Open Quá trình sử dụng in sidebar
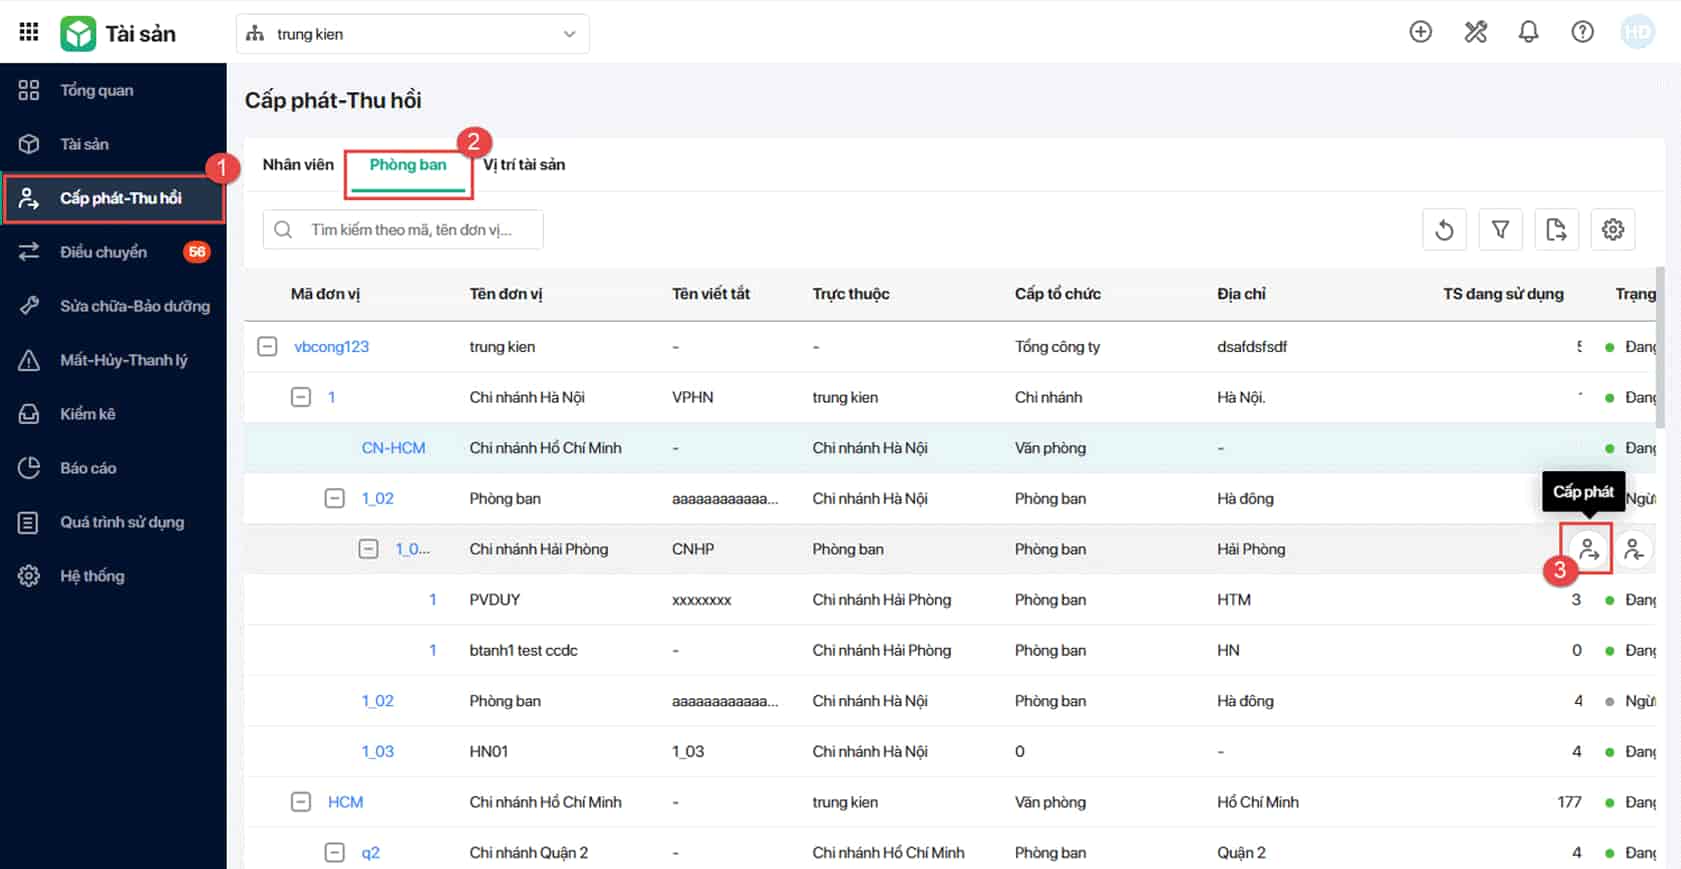 pos(113,522)
